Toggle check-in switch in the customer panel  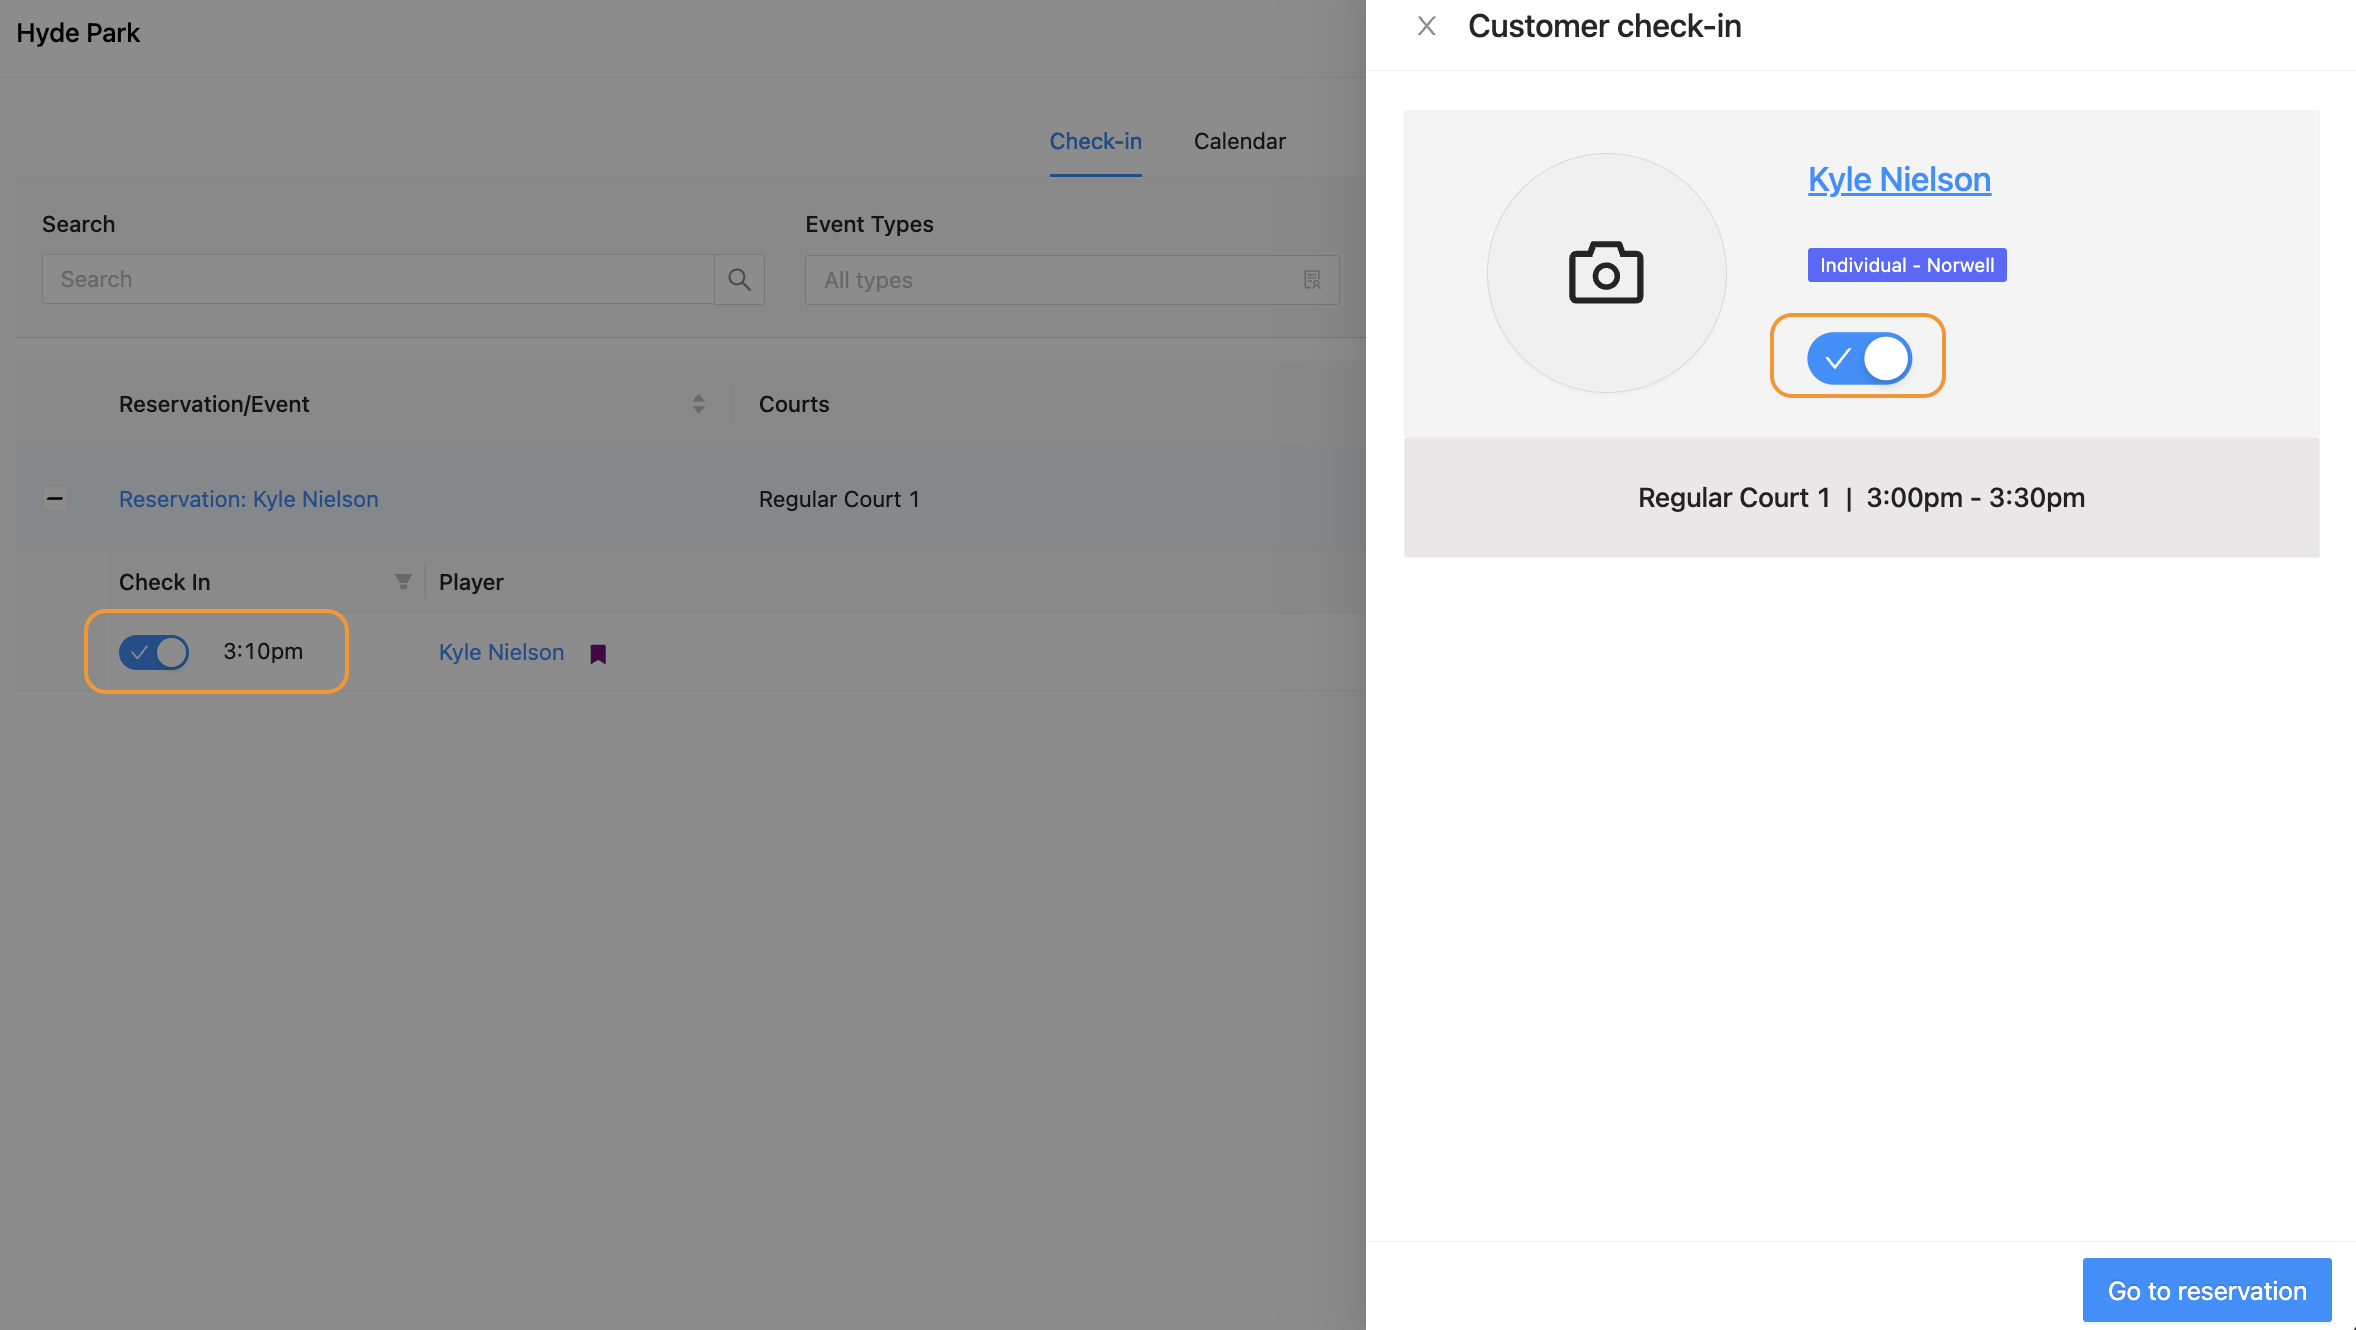1858,358
